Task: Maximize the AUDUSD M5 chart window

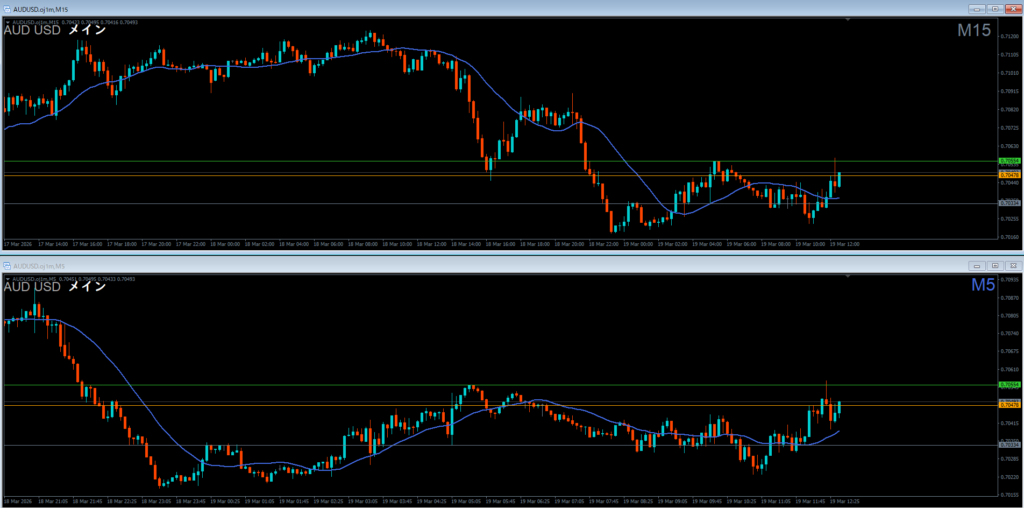Action: (x=995, y=266)
